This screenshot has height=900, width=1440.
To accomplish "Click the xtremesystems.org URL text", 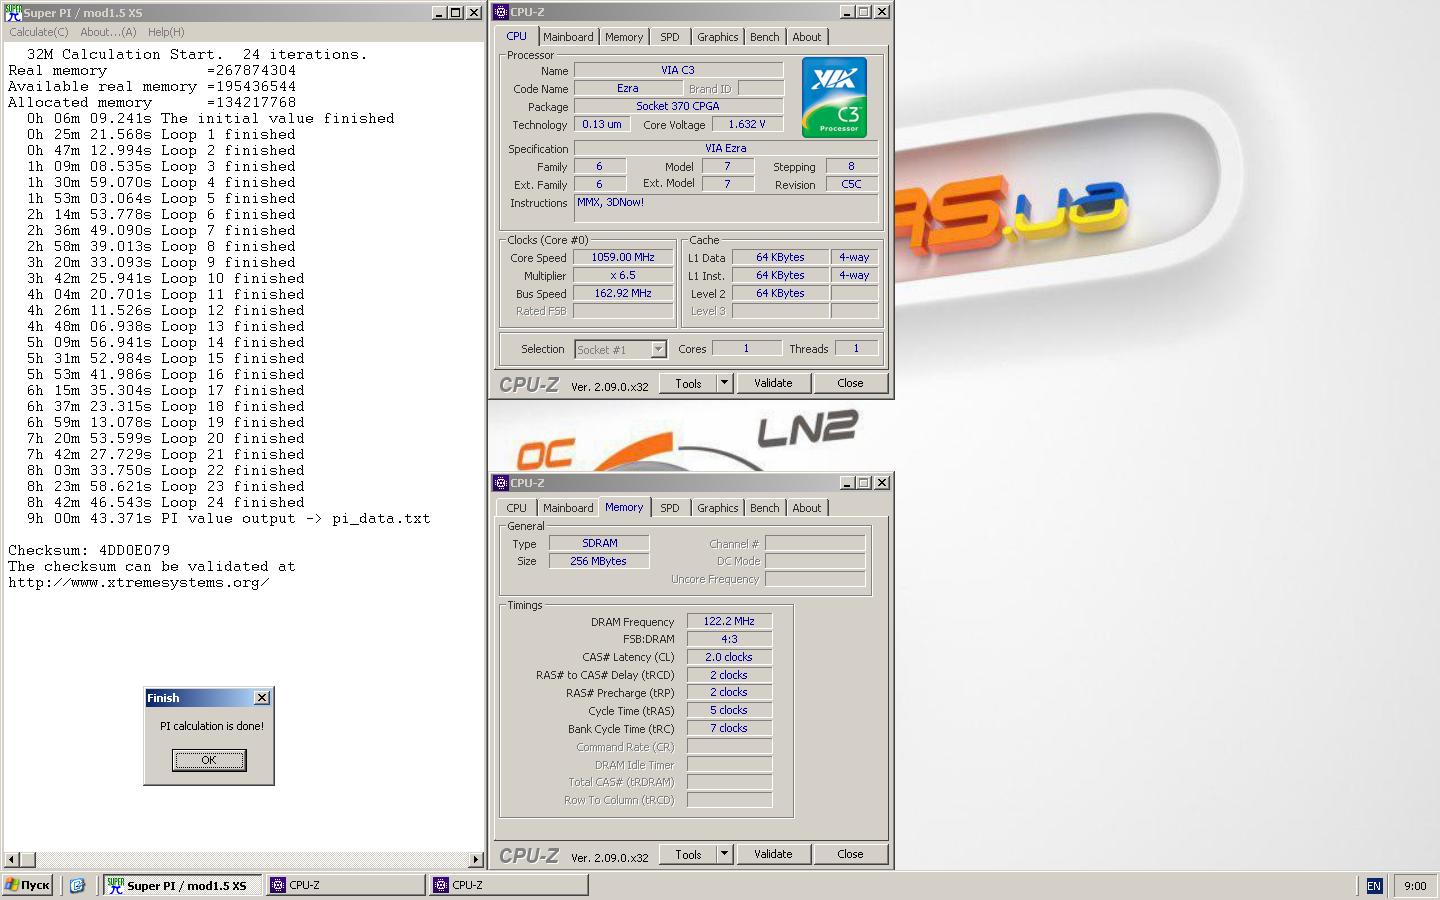I will tap(139, 582).
